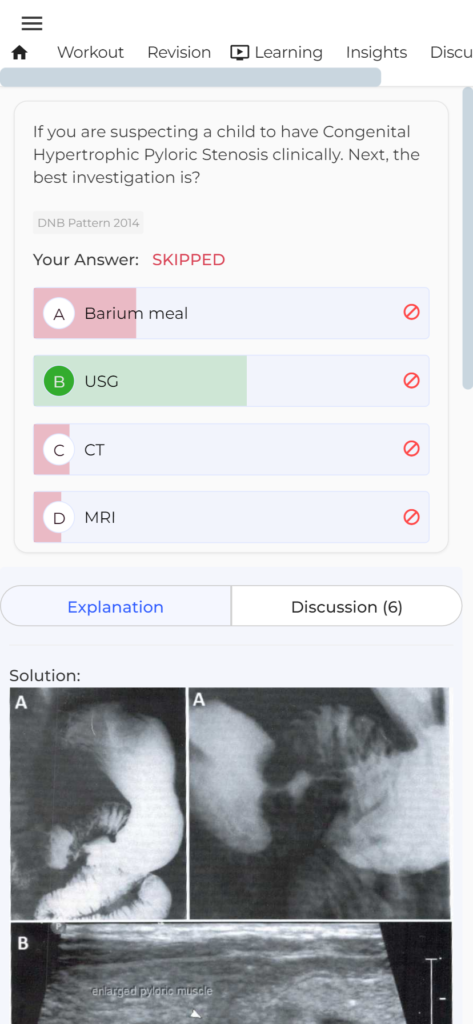473x1024 pixels.
Task: Select the green B option circle
Action: 59,381
